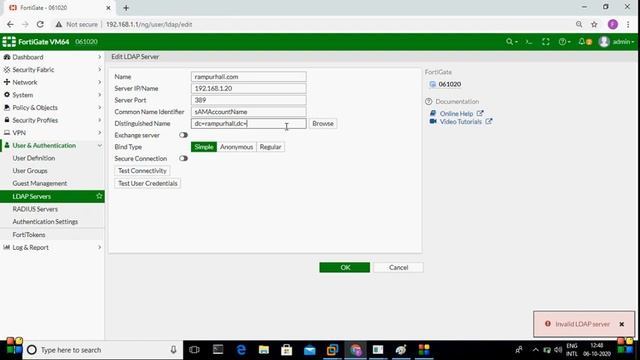
Task: Dismiss the Invalid LDAP server notification
Action: click(x=622, y=324)
